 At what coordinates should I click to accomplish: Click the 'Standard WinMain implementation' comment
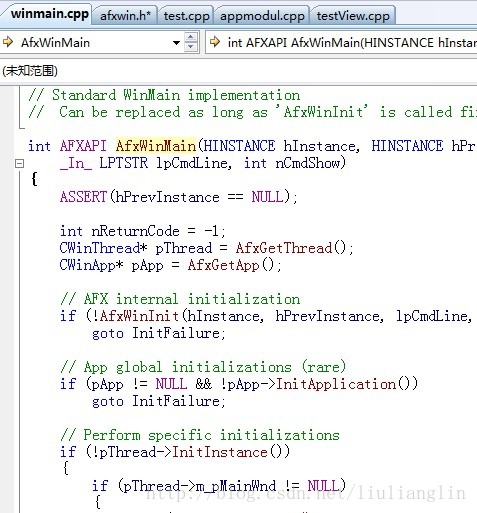164,95
